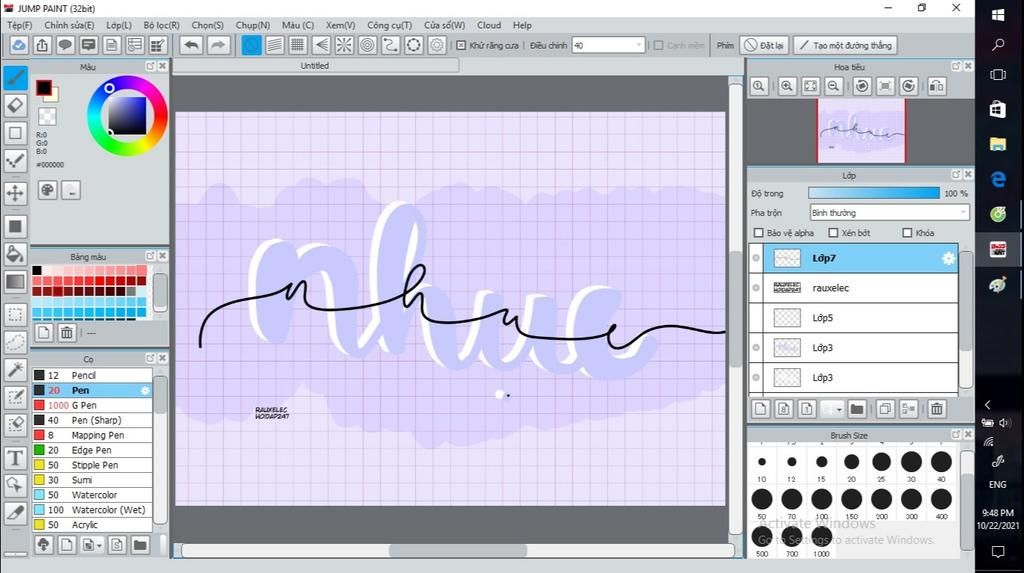This screenshot has height=573, width=1024.
Task: Choose the radial snap guide
Action: (x=344, y=45)
